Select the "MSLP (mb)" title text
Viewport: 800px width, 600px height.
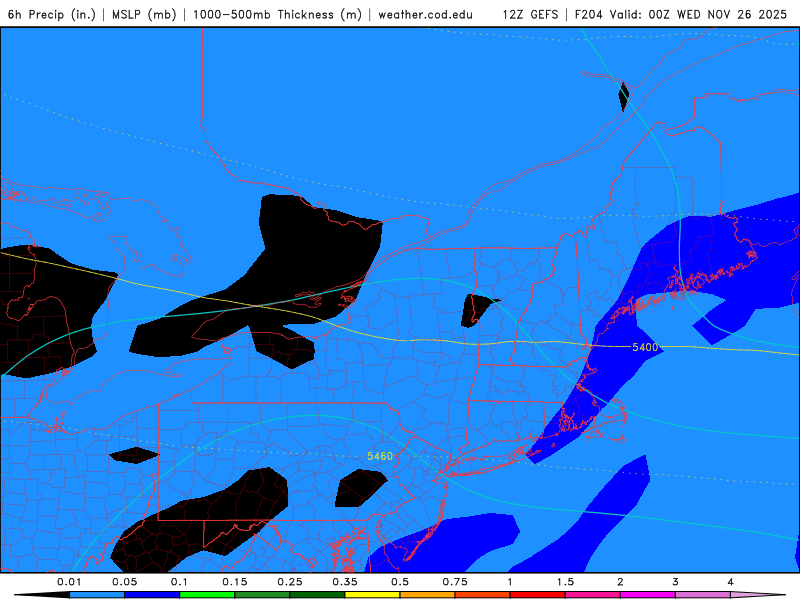tap(144, 14)
